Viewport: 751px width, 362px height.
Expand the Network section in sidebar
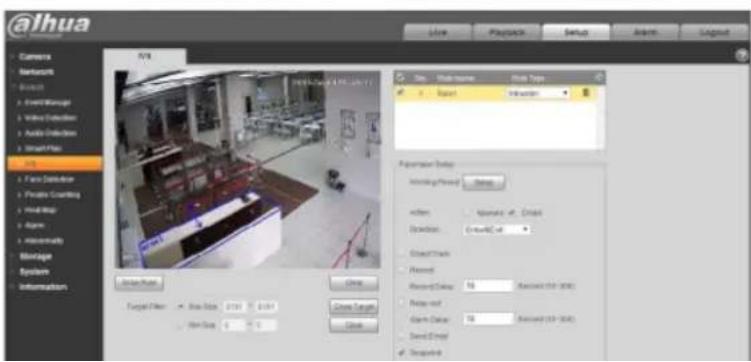(x=35, y=72)
